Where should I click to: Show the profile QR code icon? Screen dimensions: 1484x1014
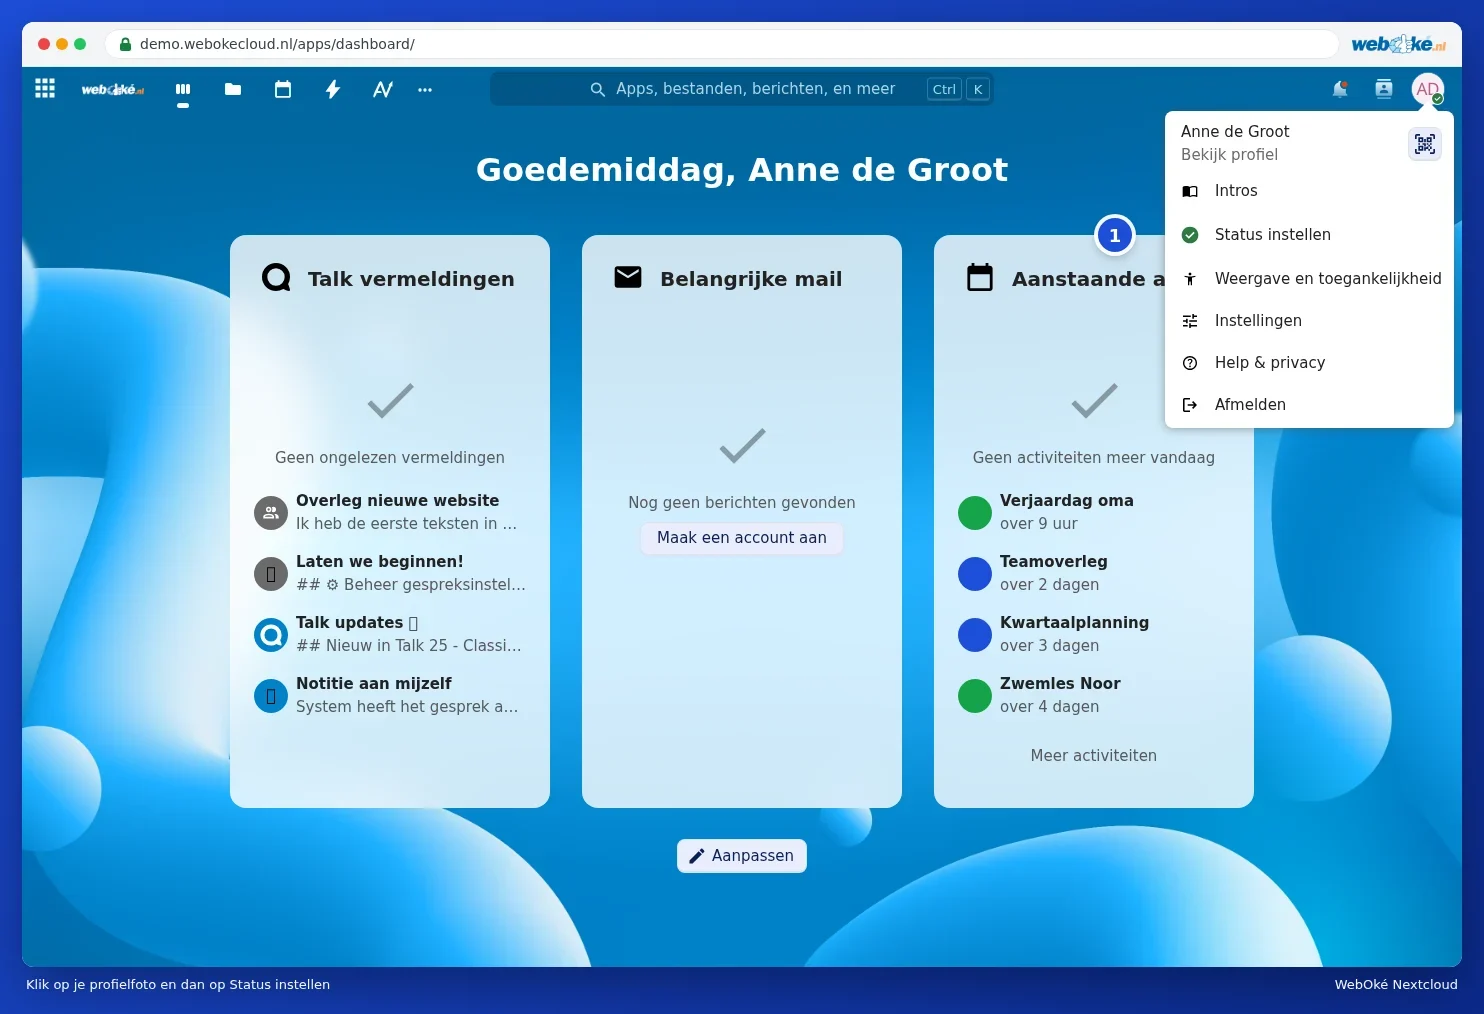click(x=1425, y=144)
